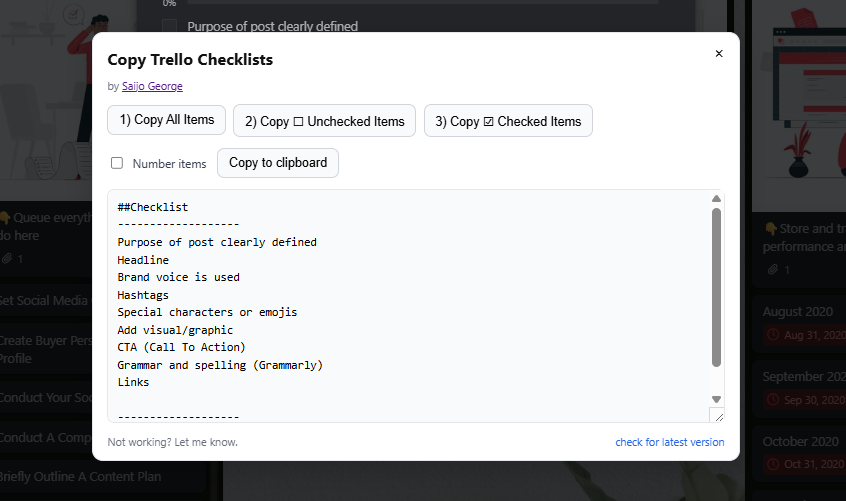Click the Copy to clipboard button
Viewport: 846px width, 501px height.
[x=278, y=163]
